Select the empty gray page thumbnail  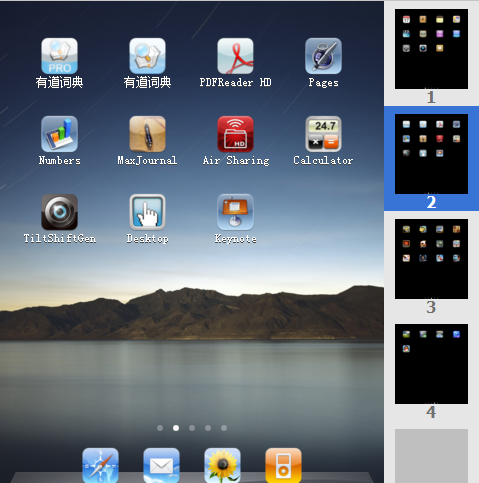pos(431,456)
